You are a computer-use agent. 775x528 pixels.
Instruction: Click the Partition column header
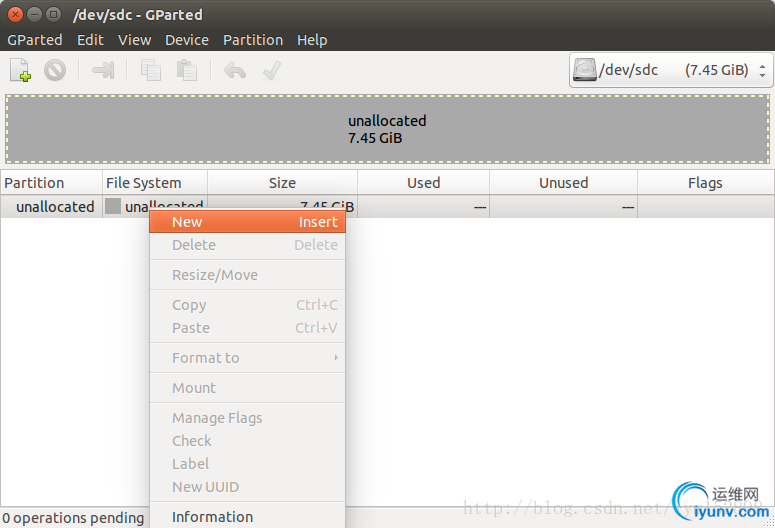click(51, 183)
